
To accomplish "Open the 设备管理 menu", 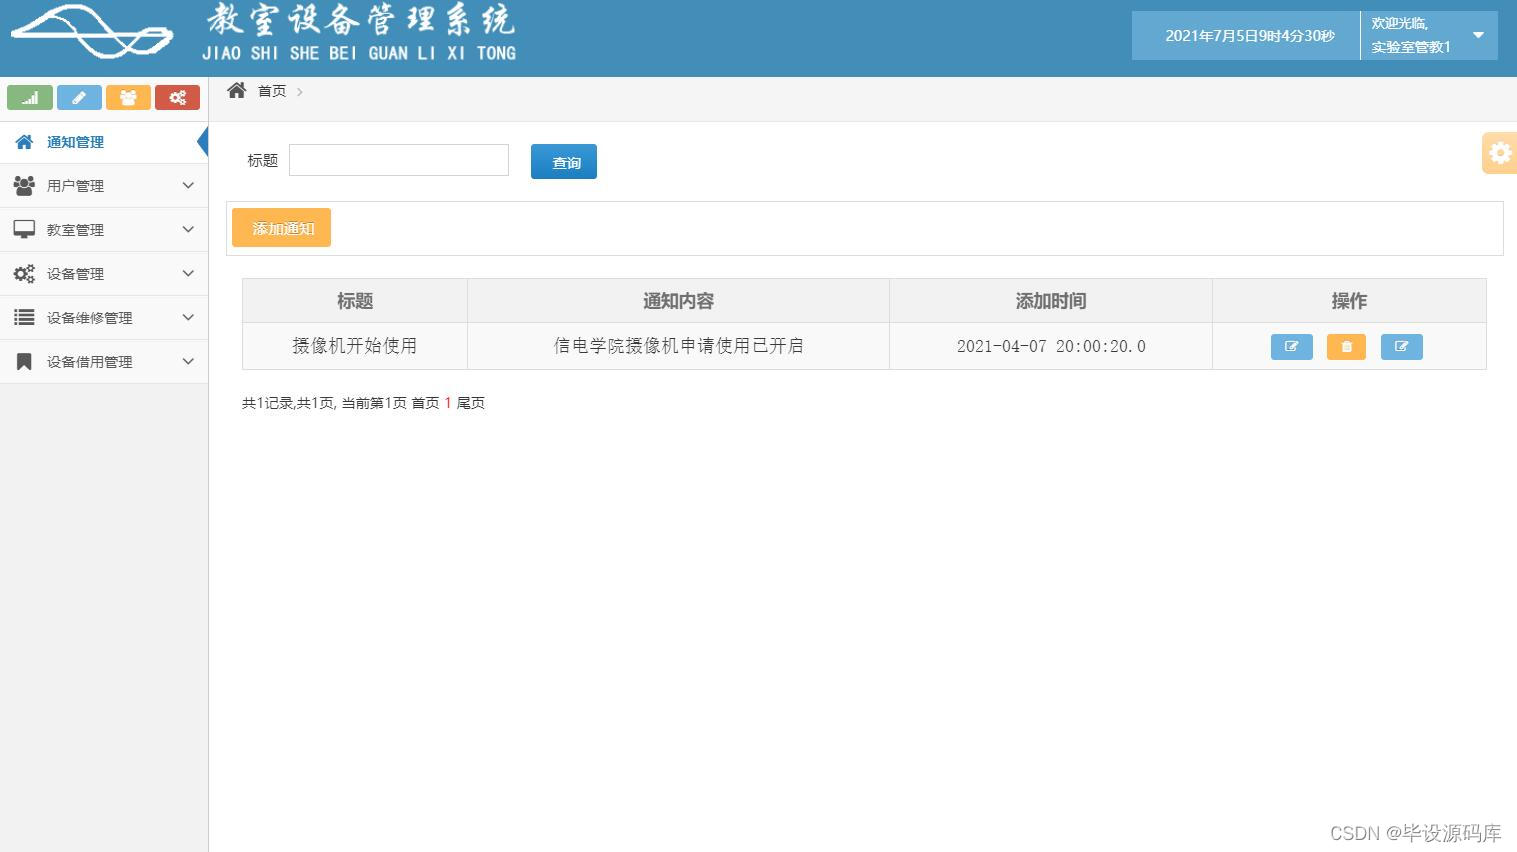I will pos(104,274).
